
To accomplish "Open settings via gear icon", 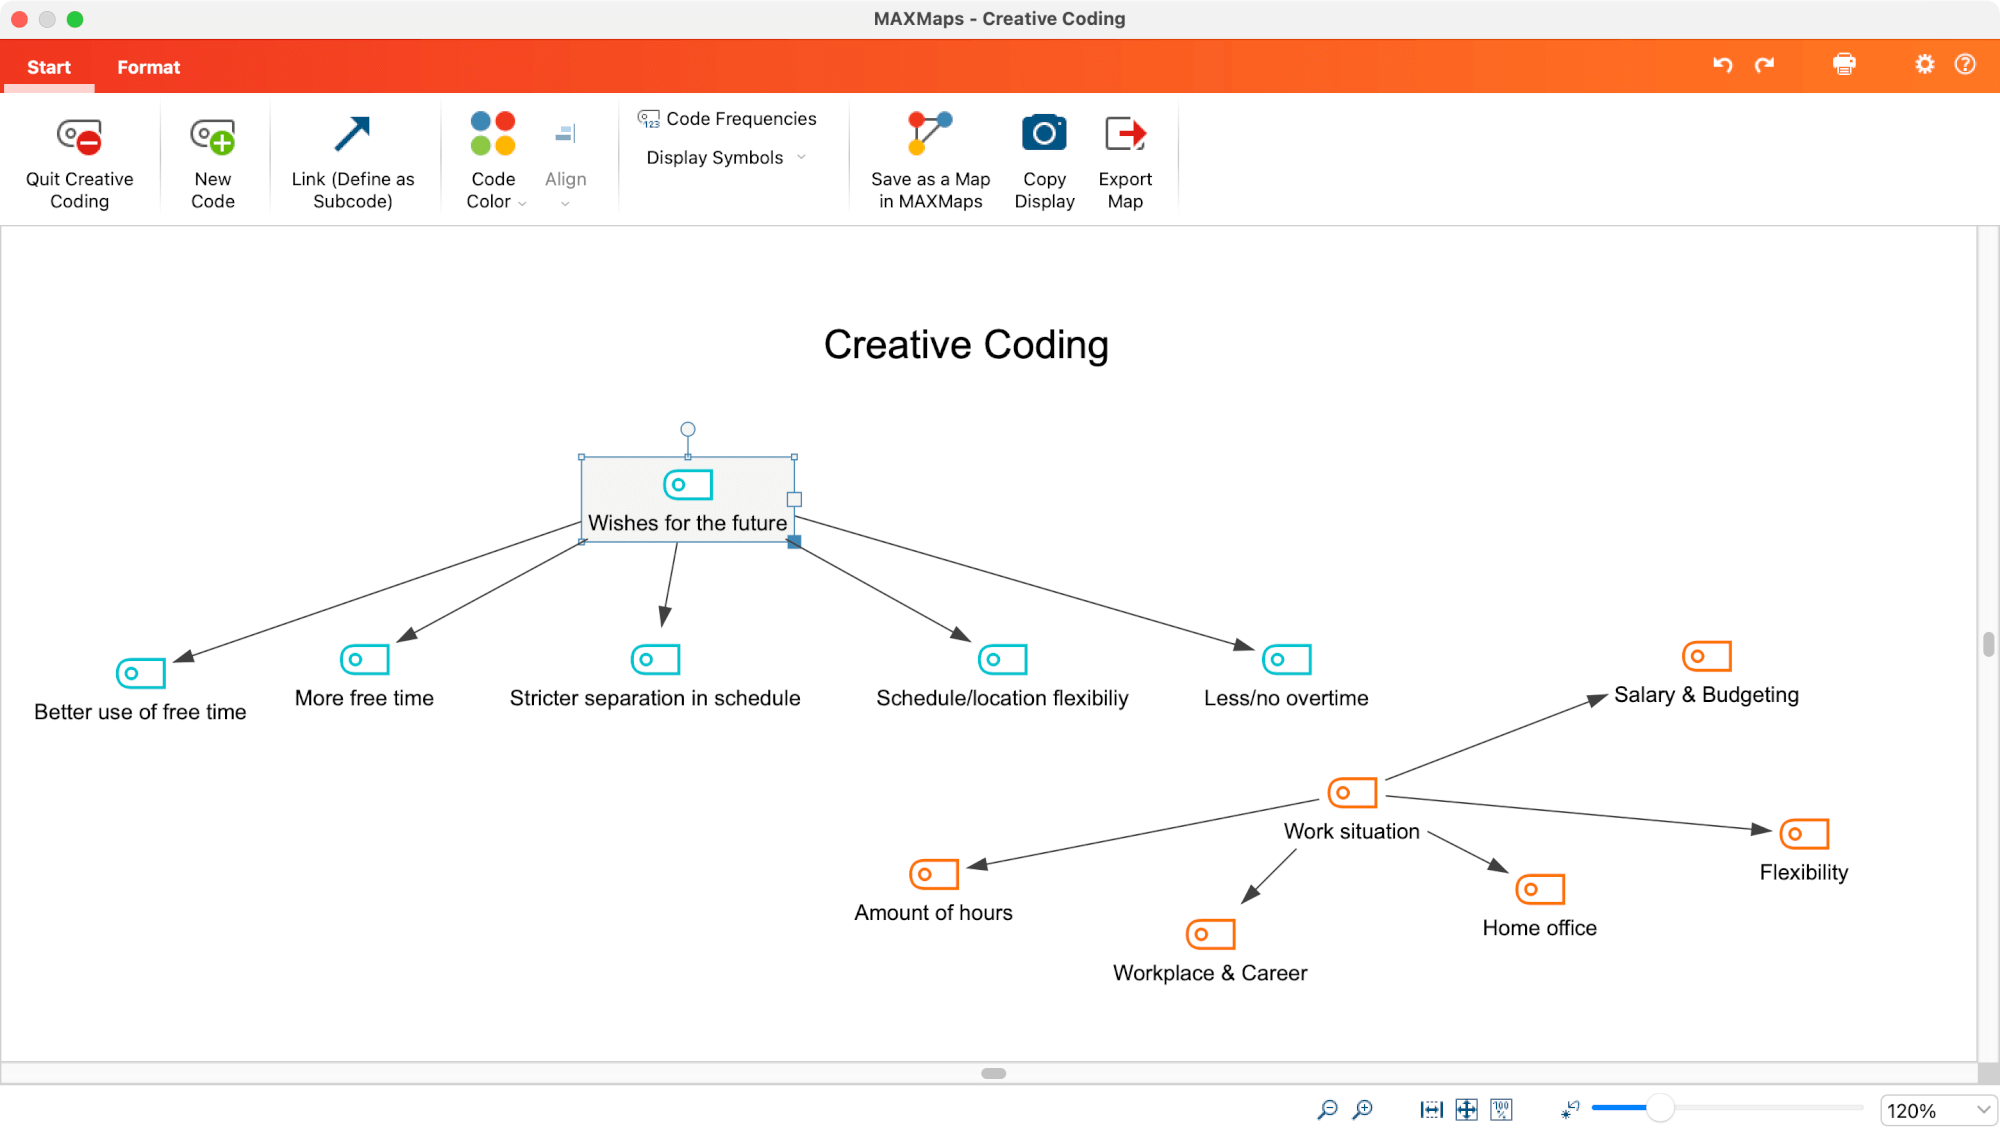I will click(x=1924, y=65).
